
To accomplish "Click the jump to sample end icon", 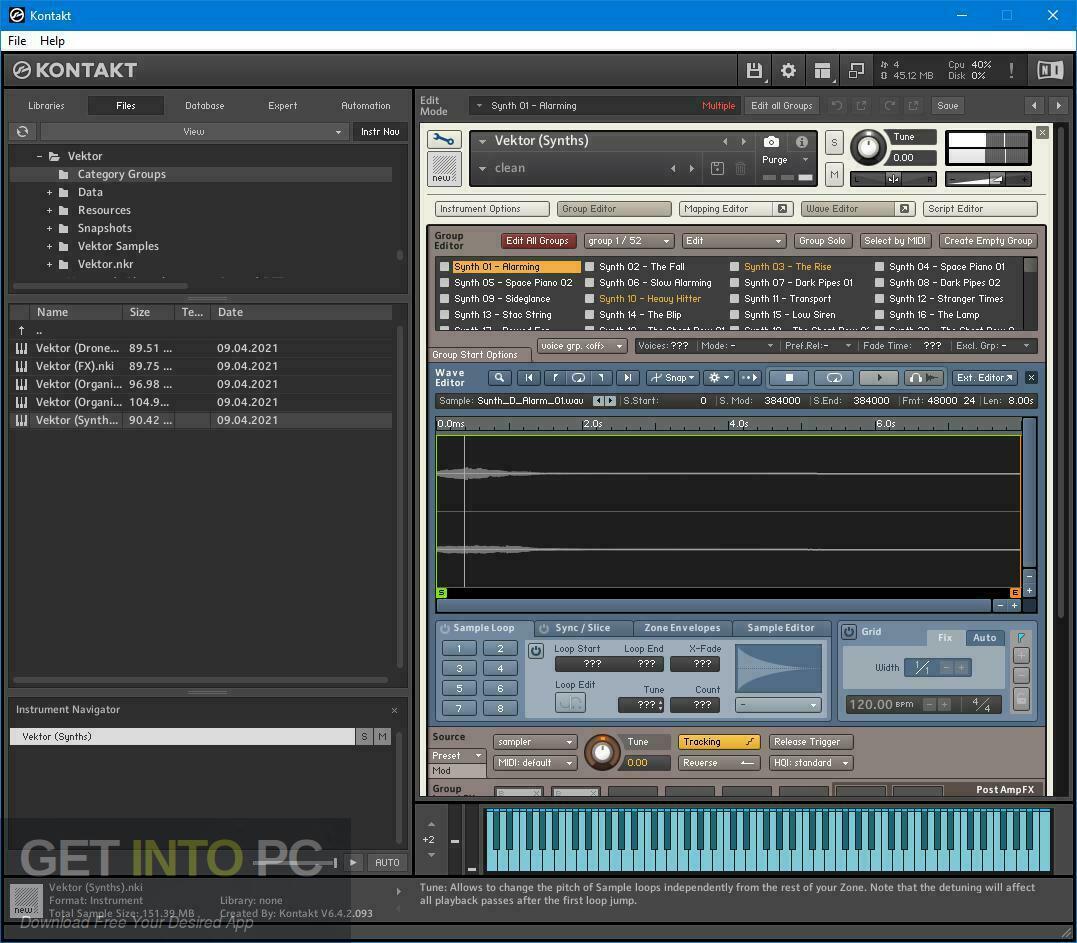I will [626, 377].
